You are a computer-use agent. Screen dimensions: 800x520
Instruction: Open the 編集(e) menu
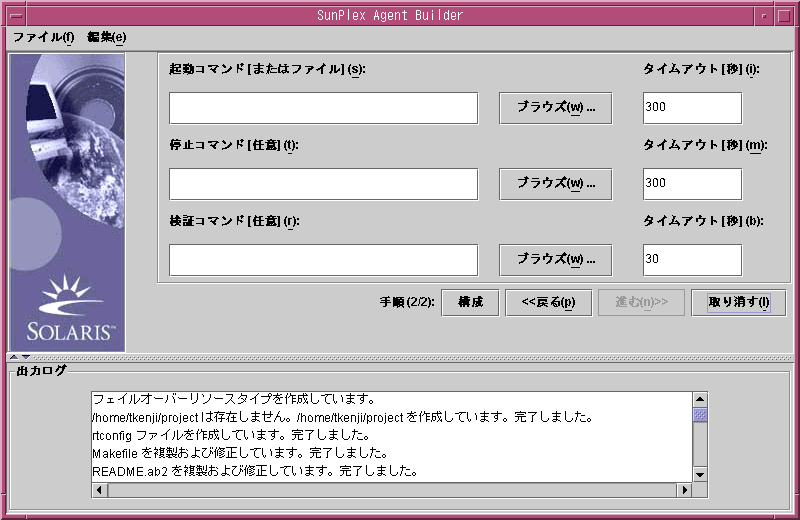[107, 37]
